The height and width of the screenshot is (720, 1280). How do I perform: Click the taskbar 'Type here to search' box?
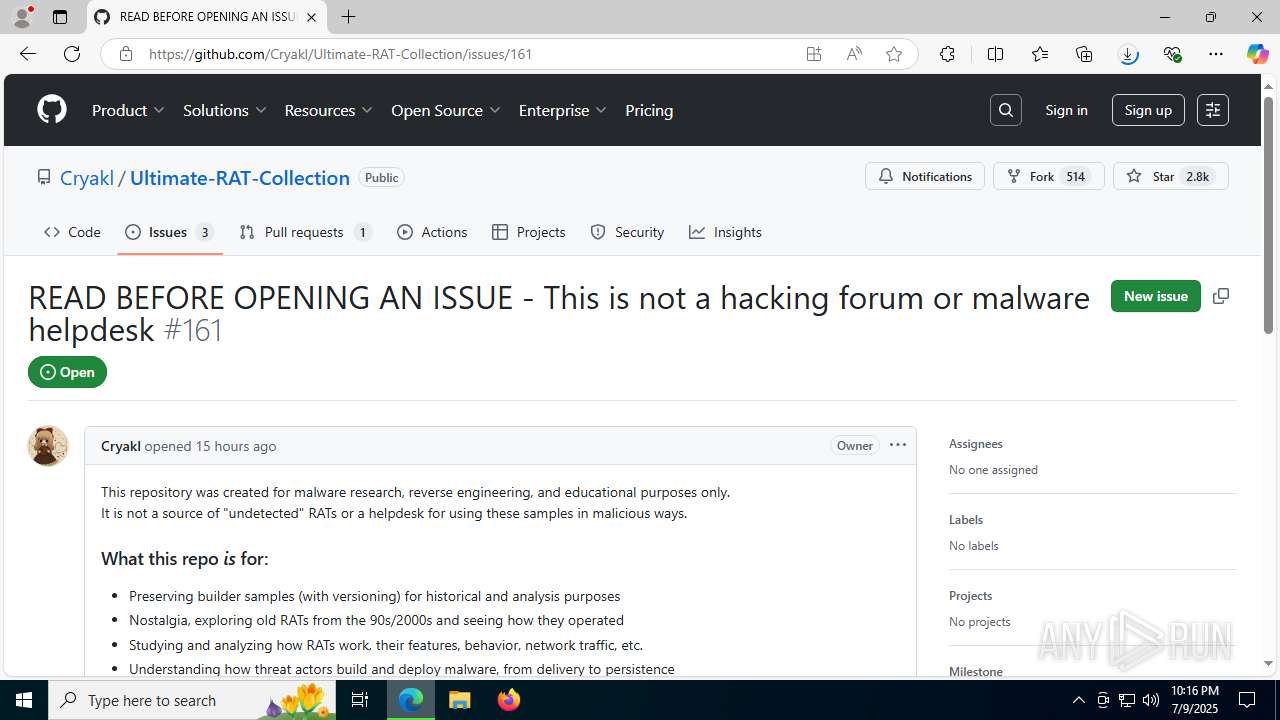192,700
